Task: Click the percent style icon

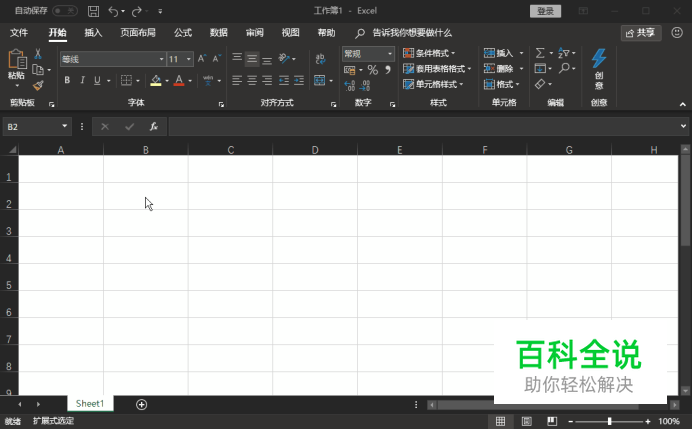Action: click(x=372, y=70)
